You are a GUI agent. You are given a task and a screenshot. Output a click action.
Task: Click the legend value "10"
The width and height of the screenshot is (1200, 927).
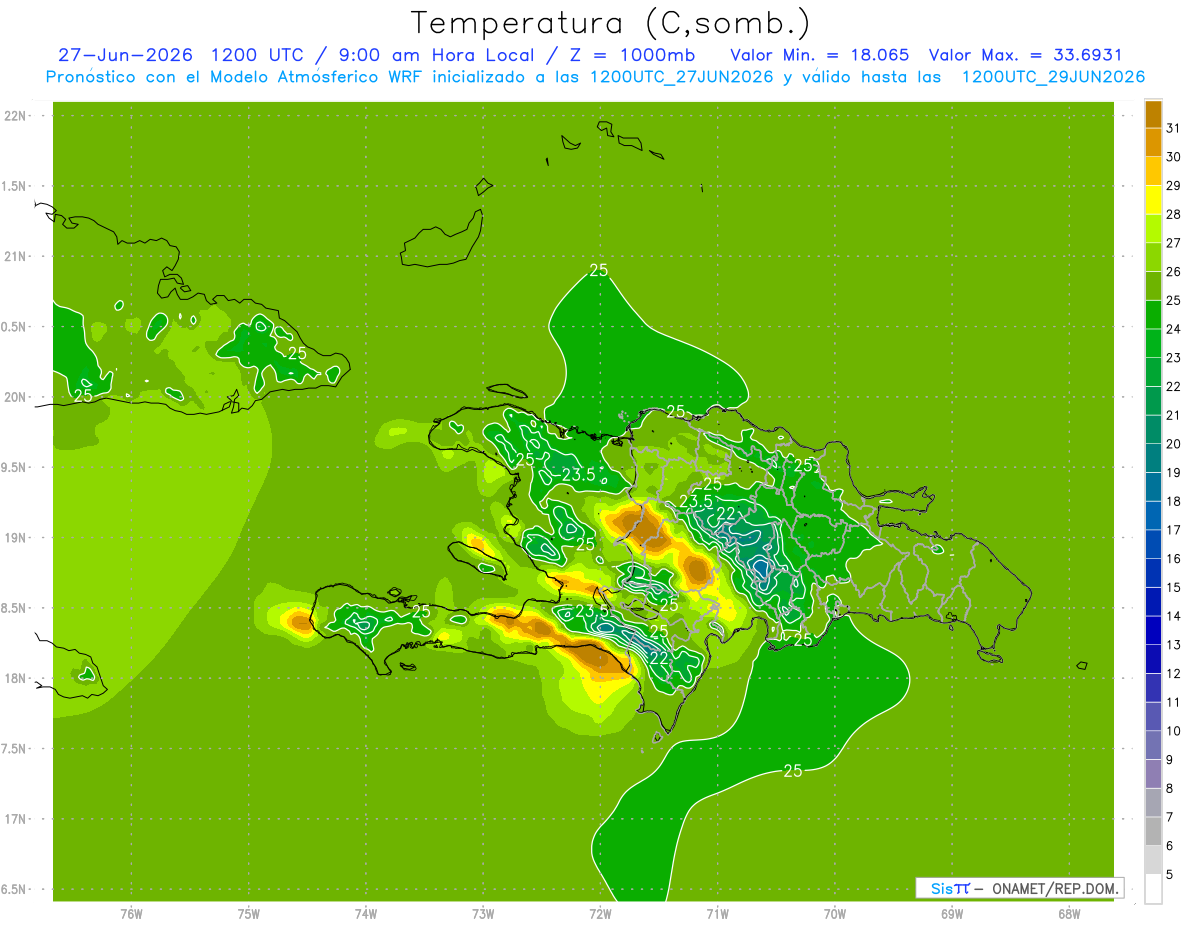(x=1174, y=731)
